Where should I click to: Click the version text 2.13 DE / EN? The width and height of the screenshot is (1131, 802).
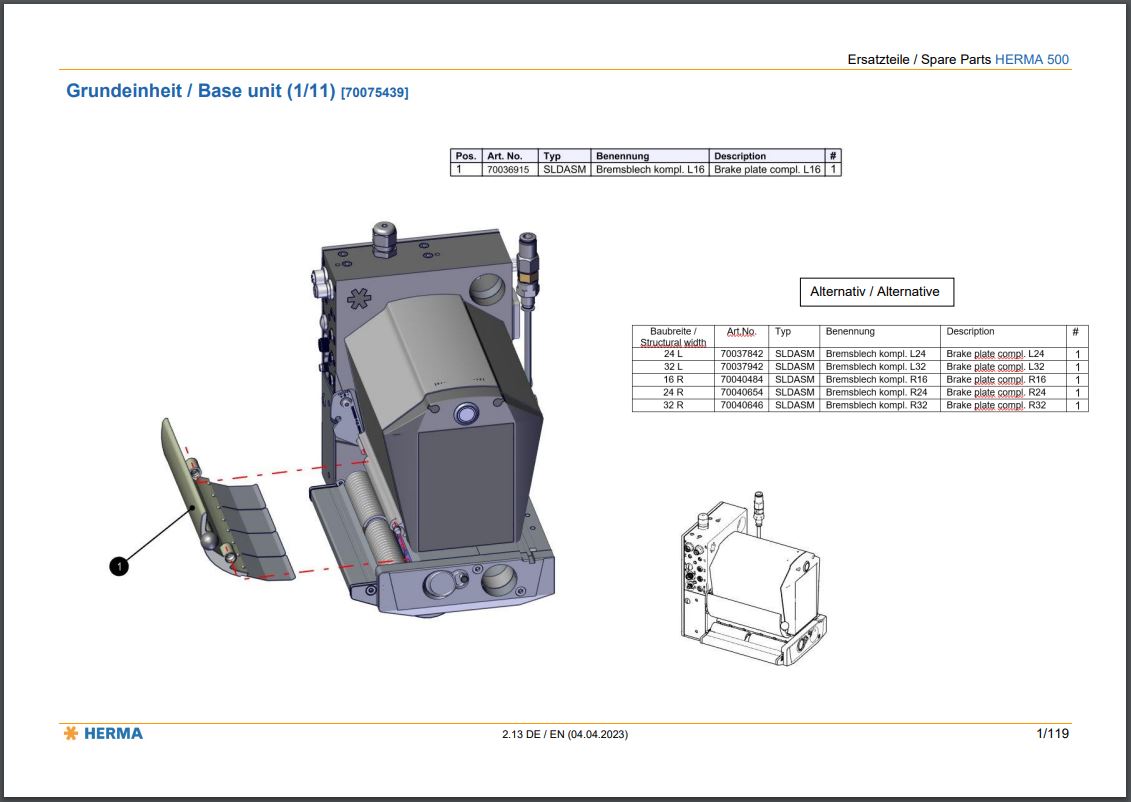[565, 734]
